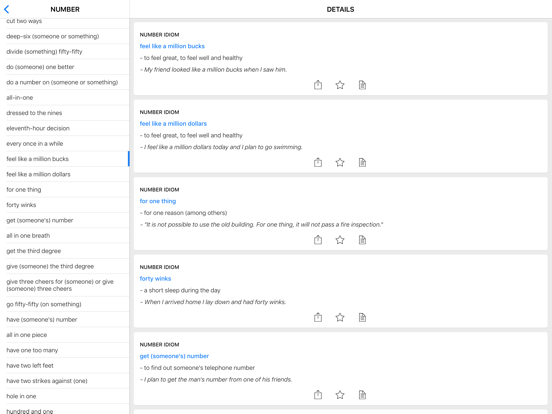The height and width of the screenshot is (414, 552).
Task: Select 'all in one breath' from list
Action: (x=65, y=236)
